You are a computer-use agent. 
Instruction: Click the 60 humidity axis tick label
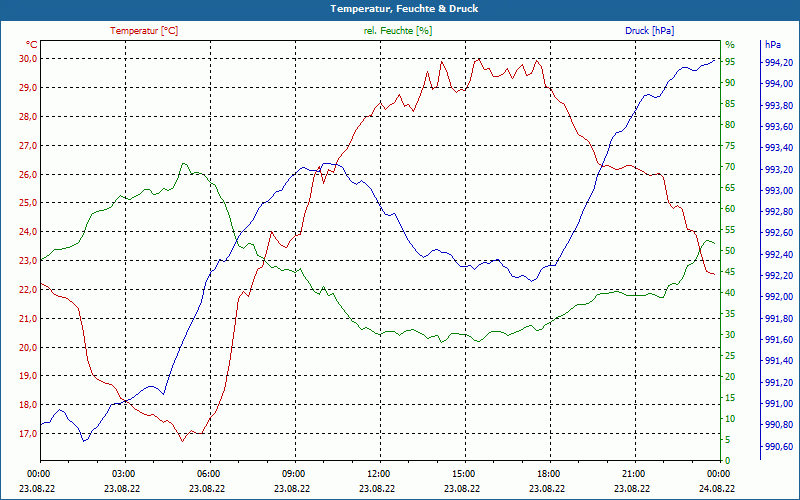point(730,209)
